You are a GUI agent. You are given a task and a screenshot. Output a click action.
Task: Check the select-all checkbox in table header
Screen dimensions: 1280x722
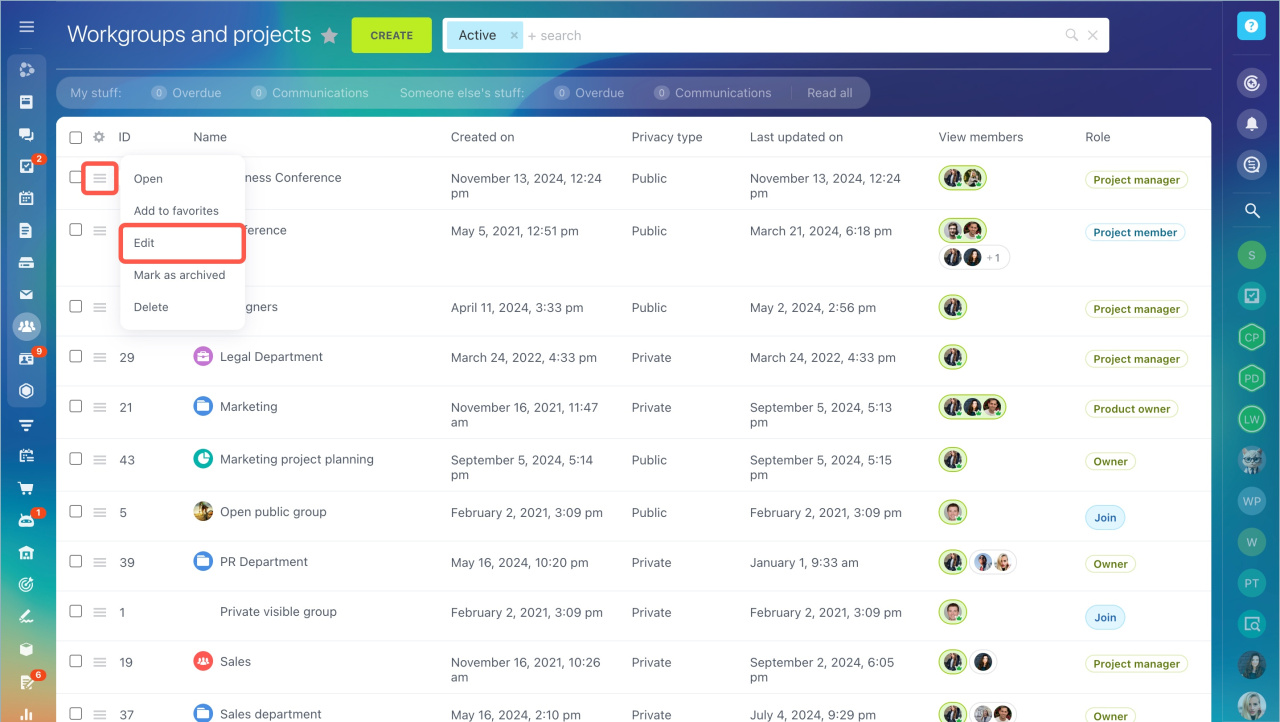[76, 137]
